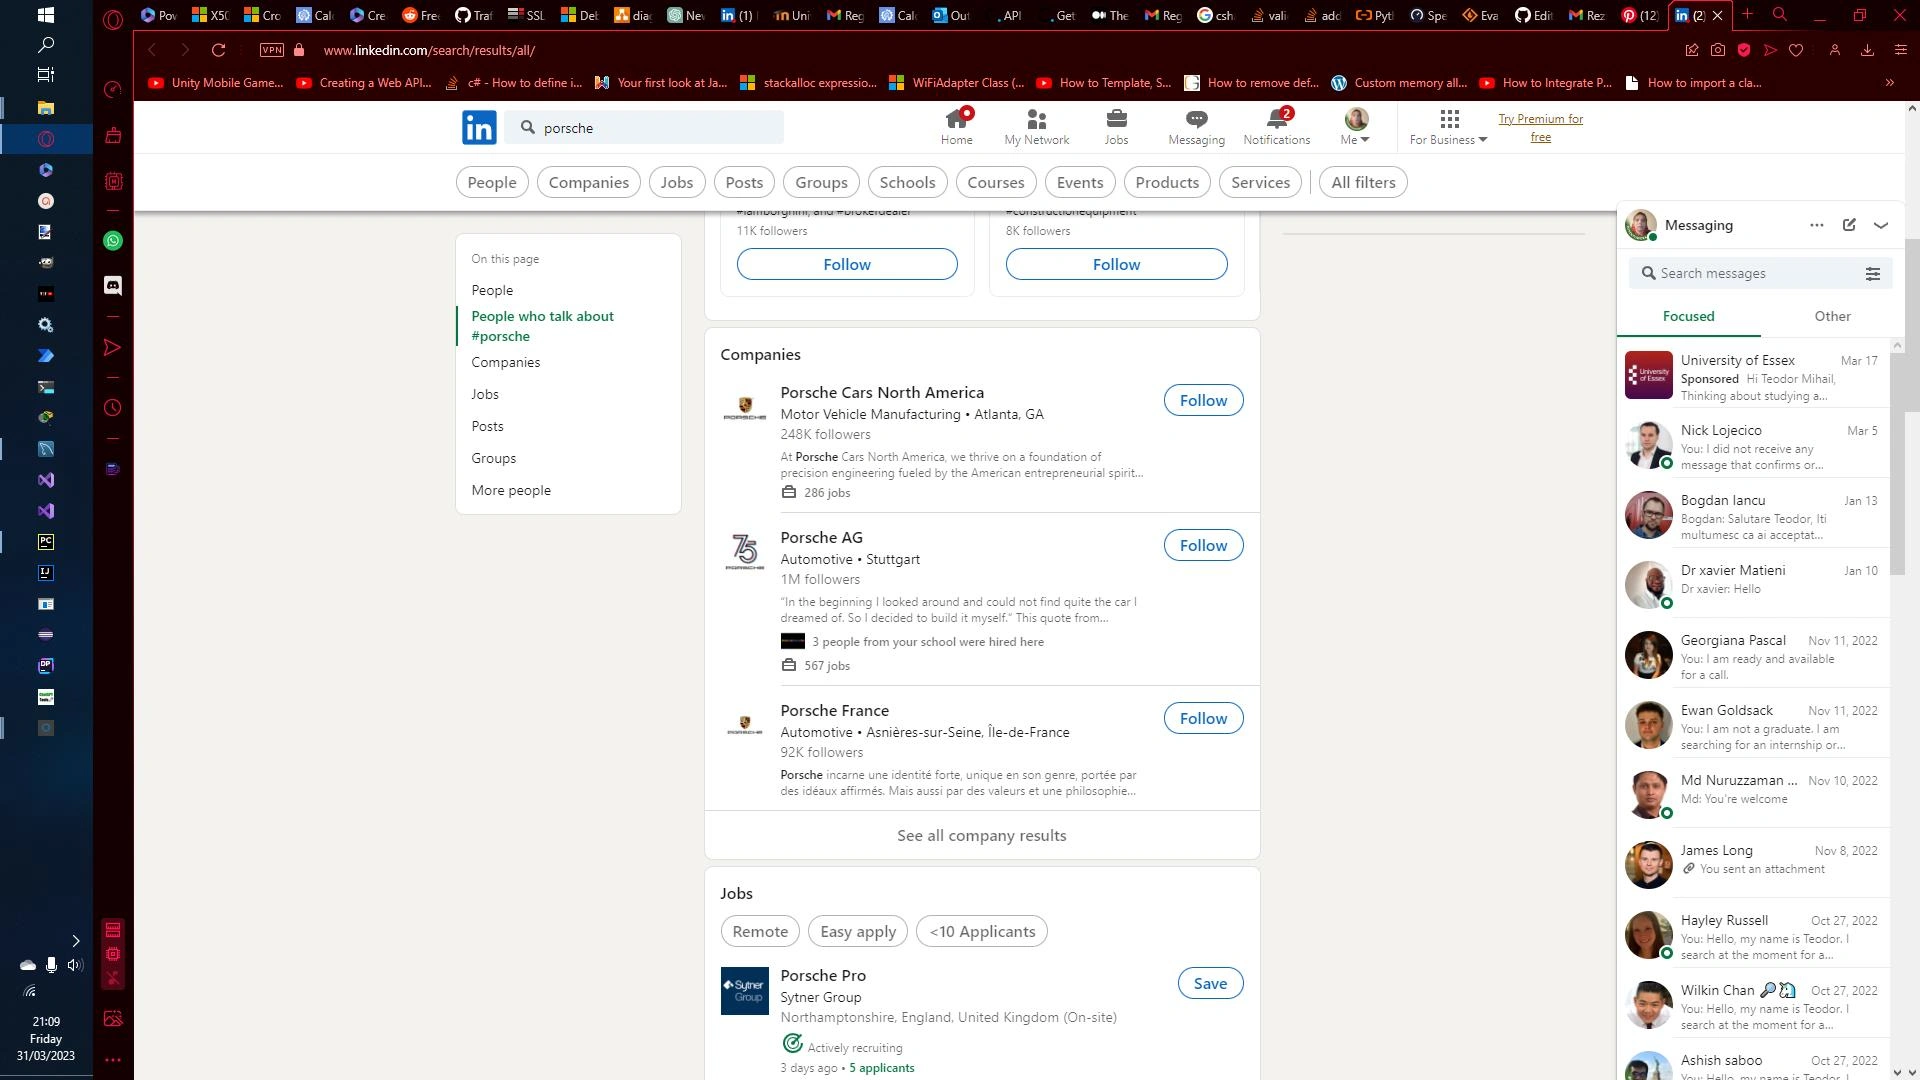Open Try Premium for free link

tap(1540, 128)
